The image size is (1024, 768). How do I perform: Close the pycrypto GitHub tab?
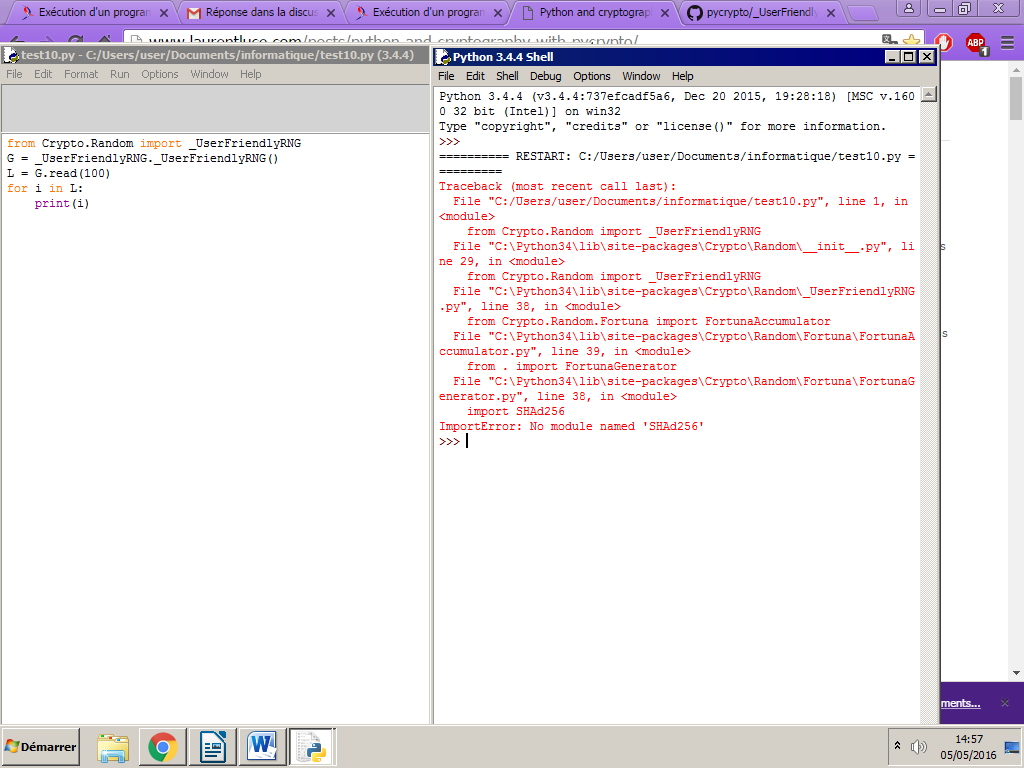coord(831,13)
